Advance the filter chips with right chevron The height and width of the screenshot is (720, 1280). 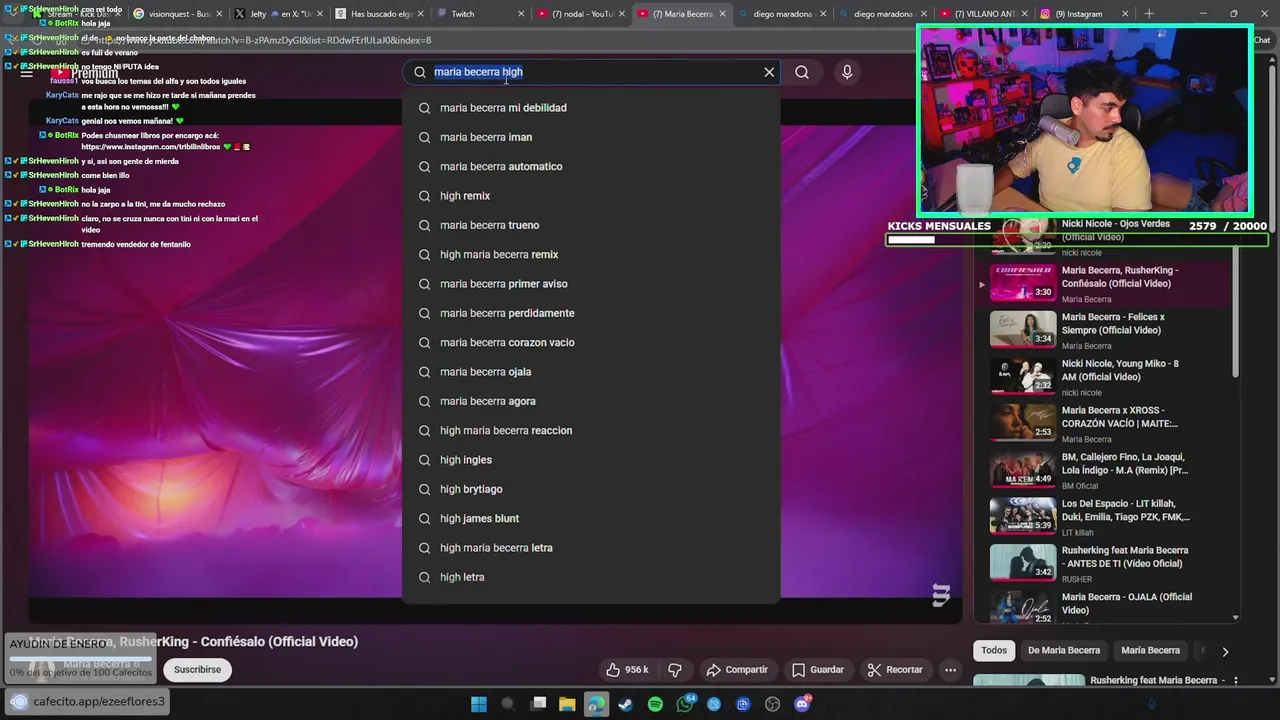pos(1225,651)
